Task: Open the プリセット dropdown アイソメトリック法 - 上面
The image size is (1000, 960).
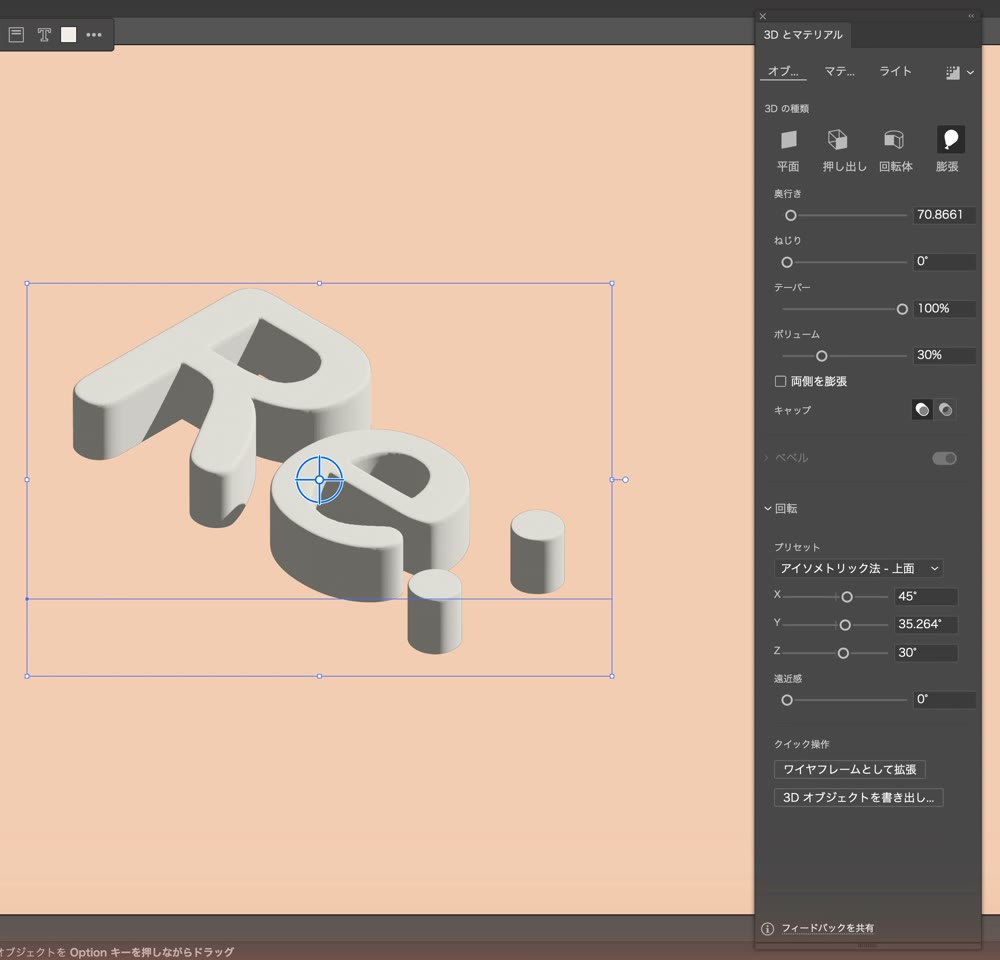Action: (x=858, y=568)
